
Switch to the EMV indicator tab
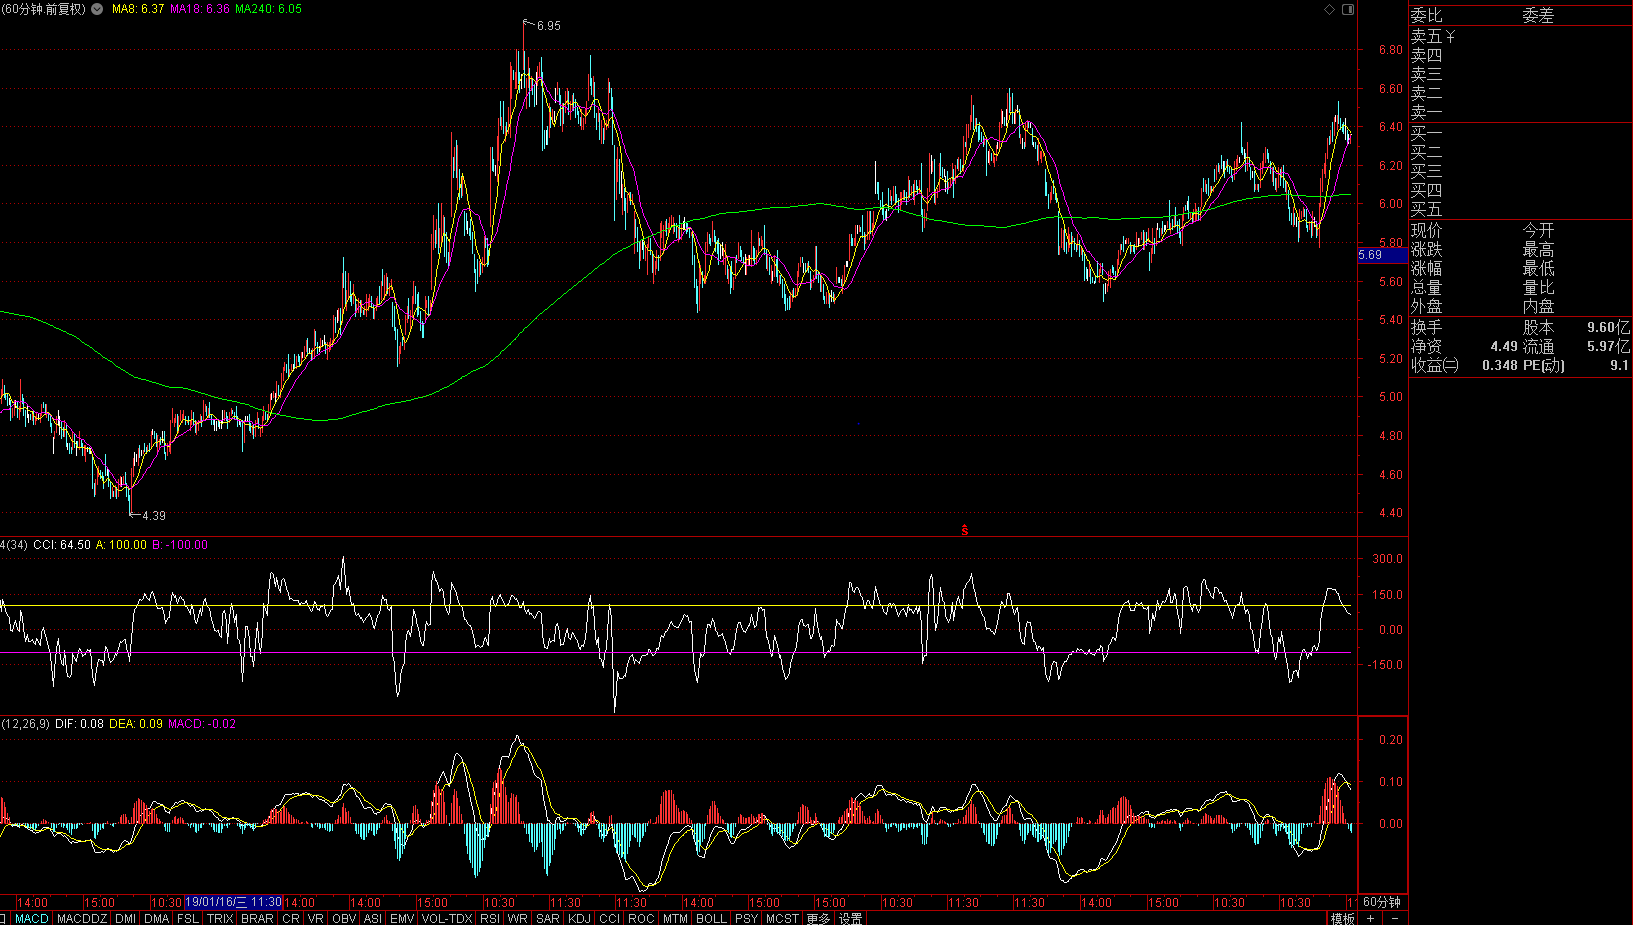[402, 918]
